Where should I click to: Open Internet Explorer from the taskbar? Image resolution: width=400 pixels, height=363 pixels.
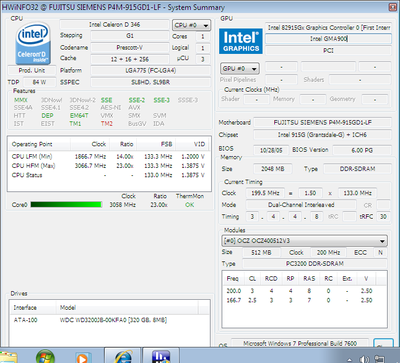pos(123,357)
